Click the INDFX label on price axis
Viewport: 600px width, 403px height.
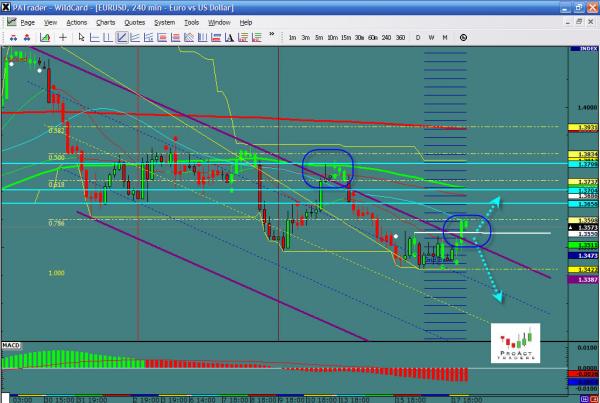584,49
